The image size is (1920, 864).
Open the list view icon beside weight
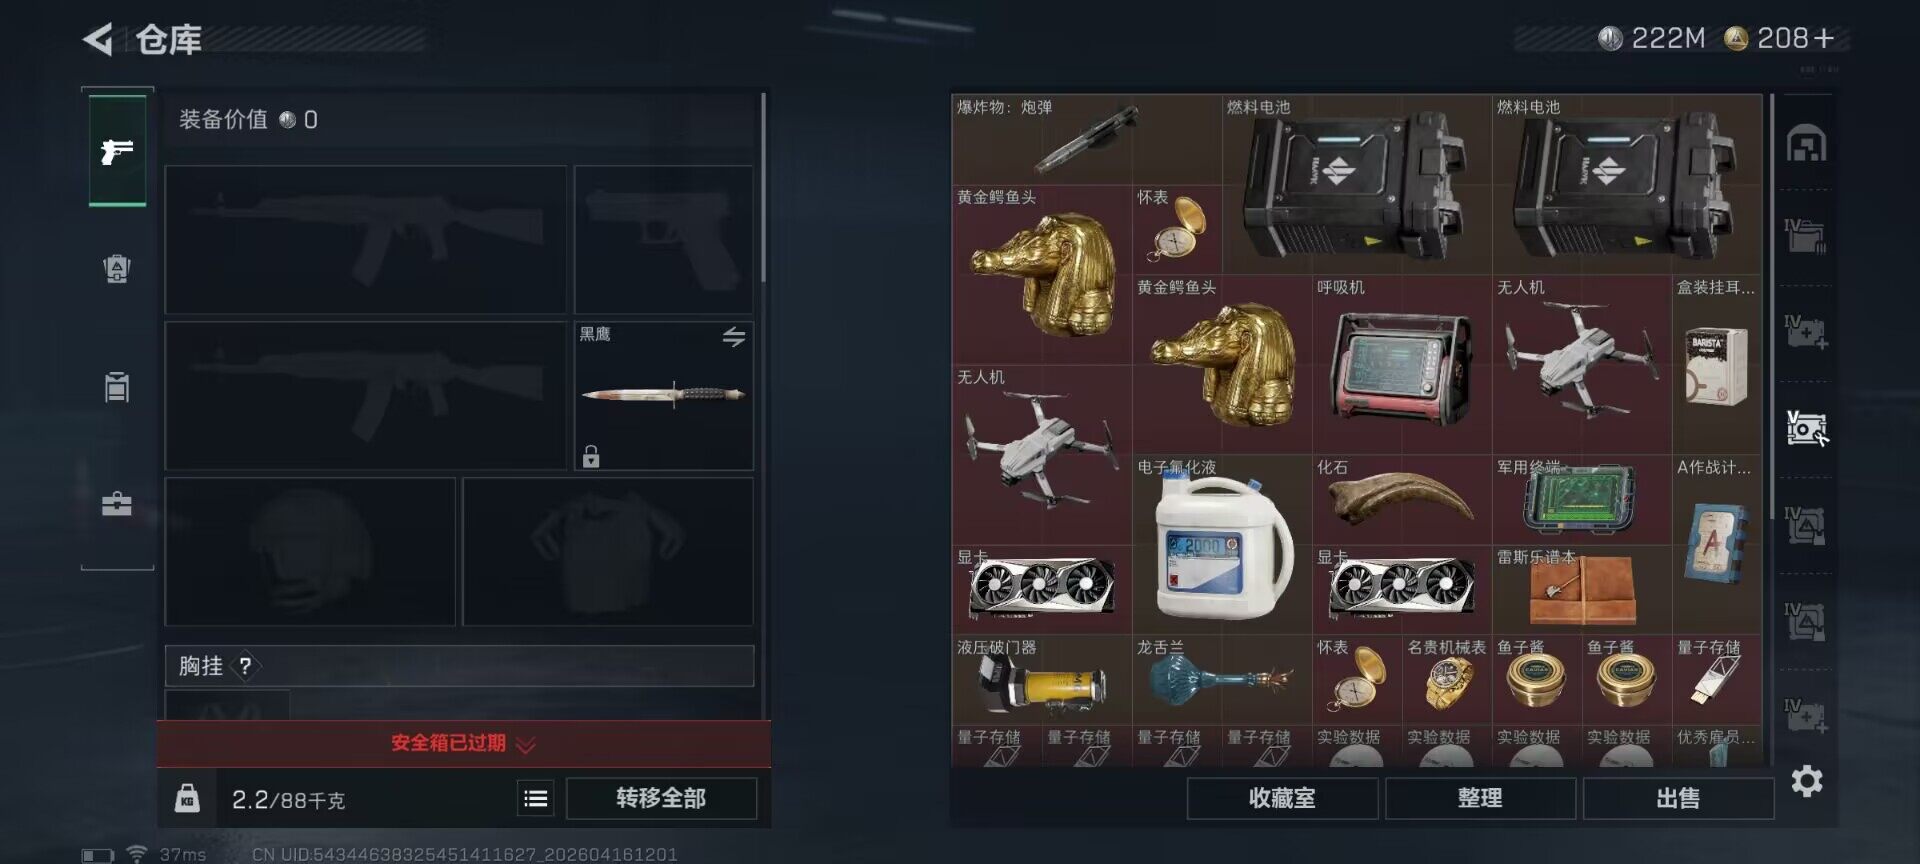536,798
